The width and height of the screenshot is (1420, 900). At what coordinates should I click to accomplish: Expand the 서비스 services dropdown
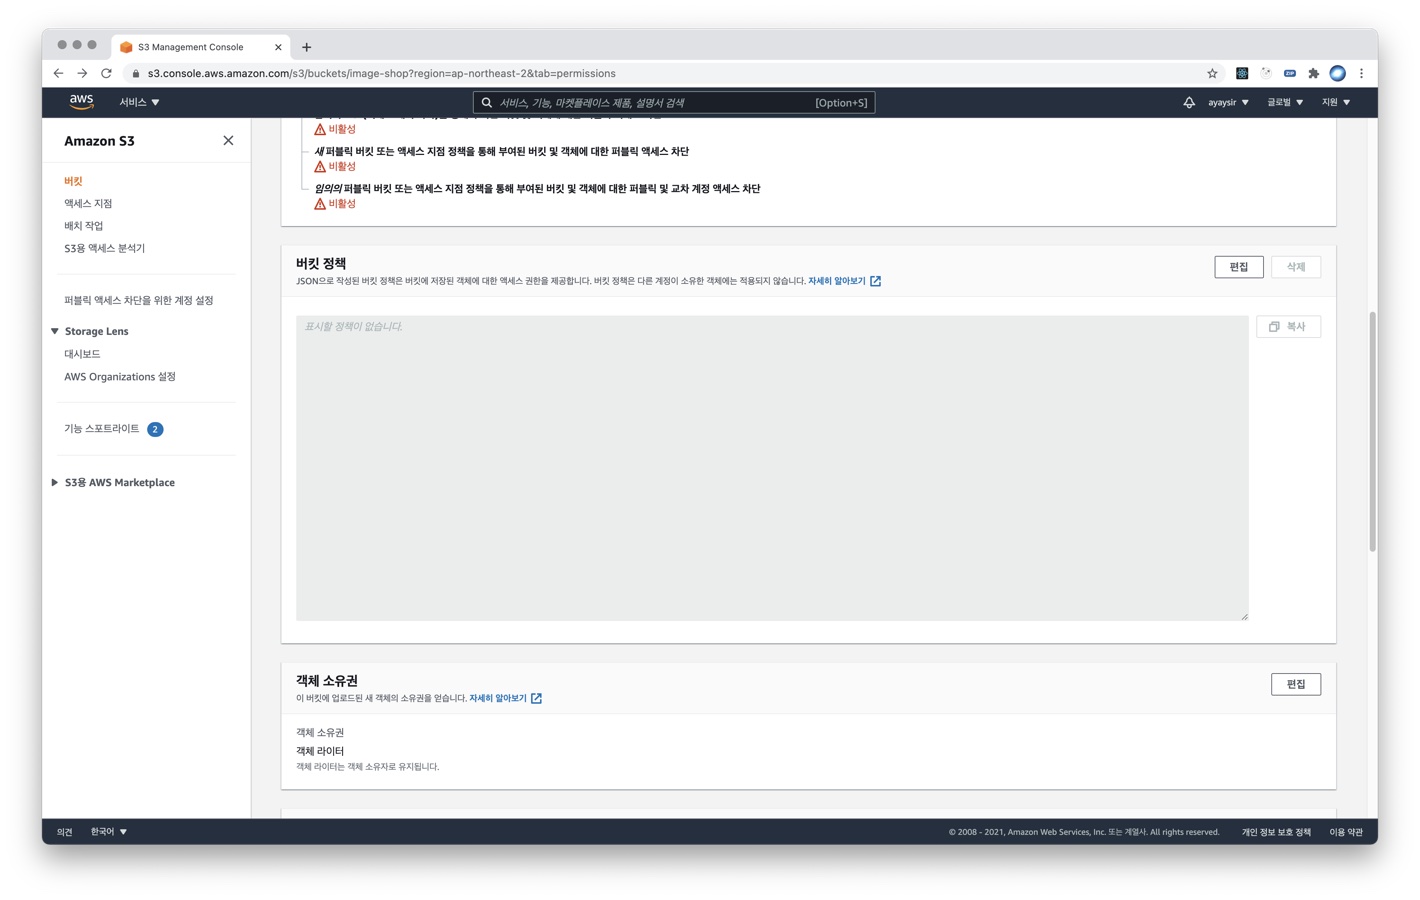(139, 102)
